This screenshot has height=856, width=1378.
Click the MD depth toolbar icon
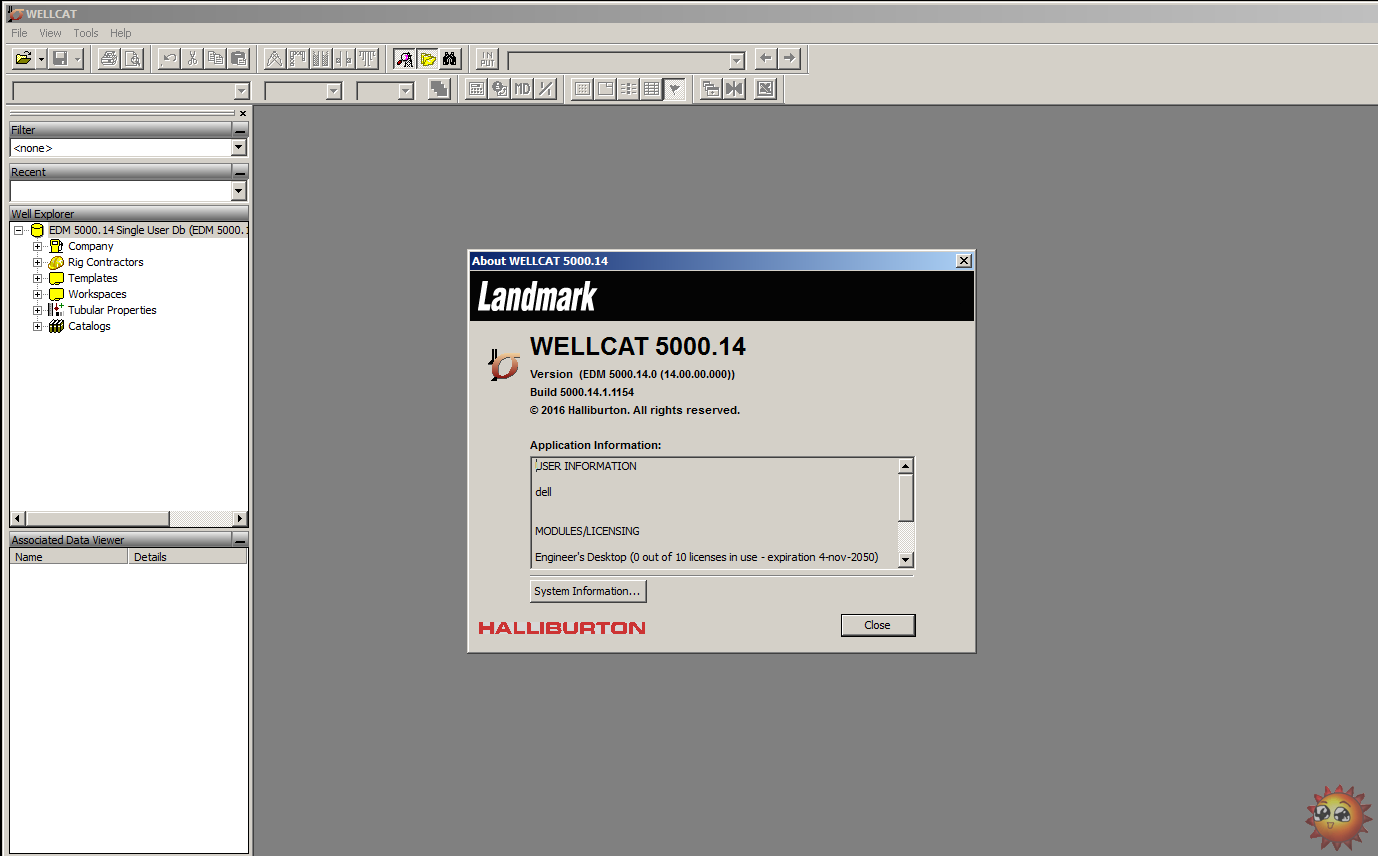point(522,89)
